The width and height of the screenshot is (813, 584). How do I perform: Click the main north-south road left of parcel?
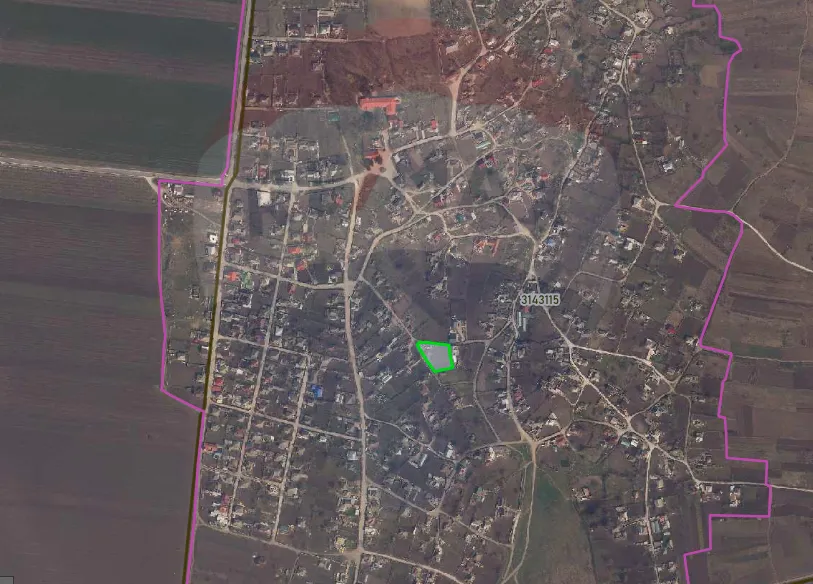tap(352, 380)
